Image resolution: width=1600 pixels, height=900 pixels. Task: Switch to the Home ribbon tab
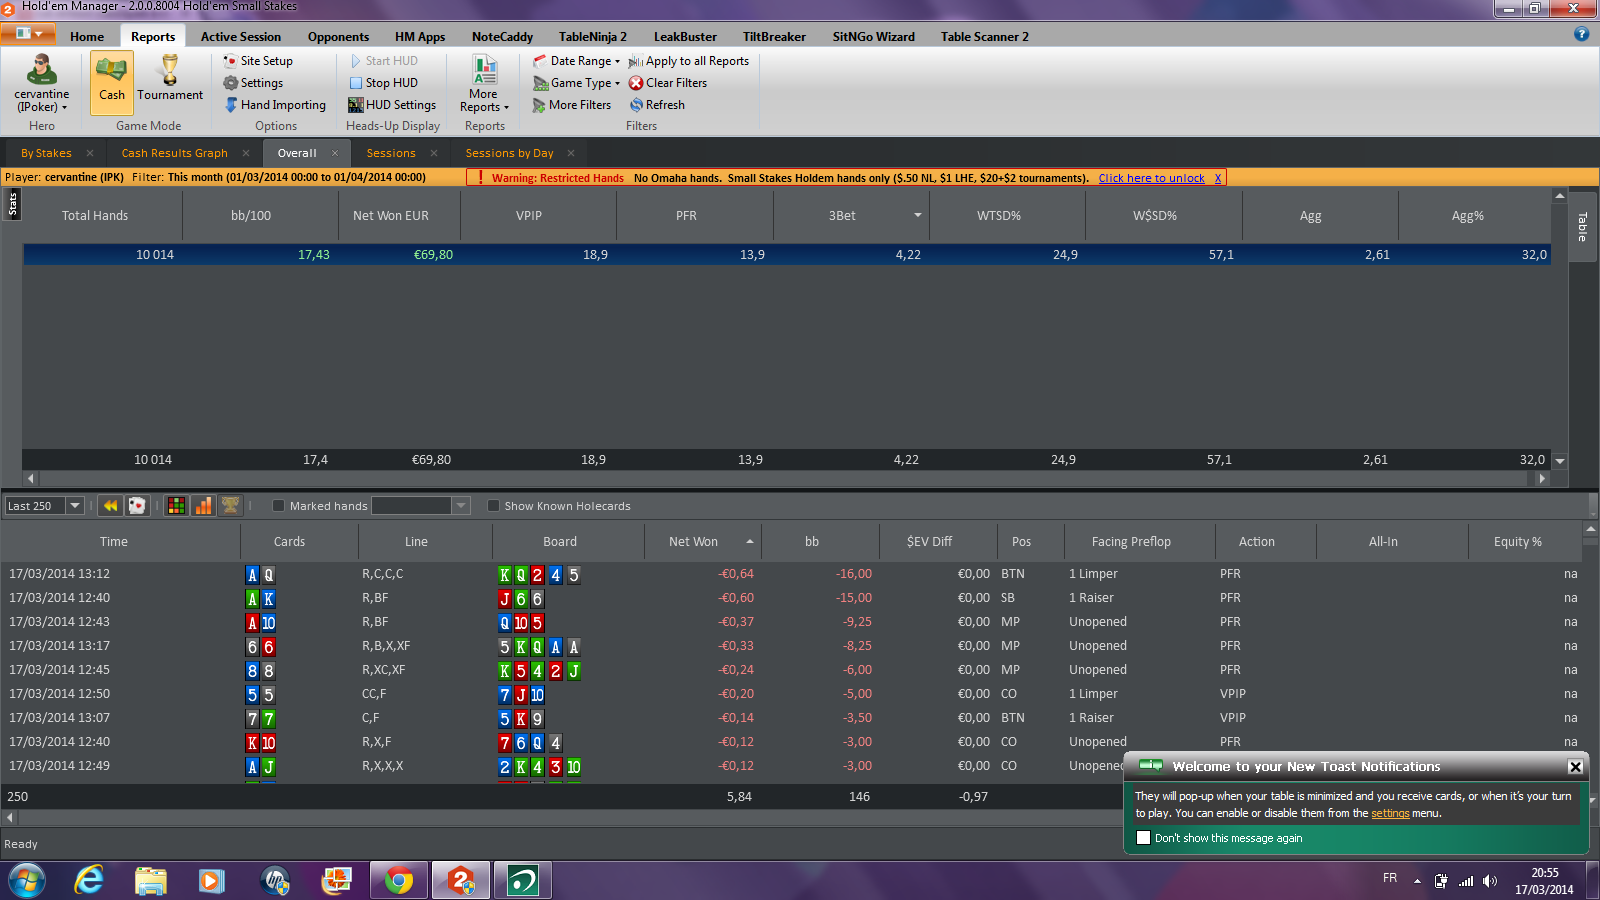(87, 37)
